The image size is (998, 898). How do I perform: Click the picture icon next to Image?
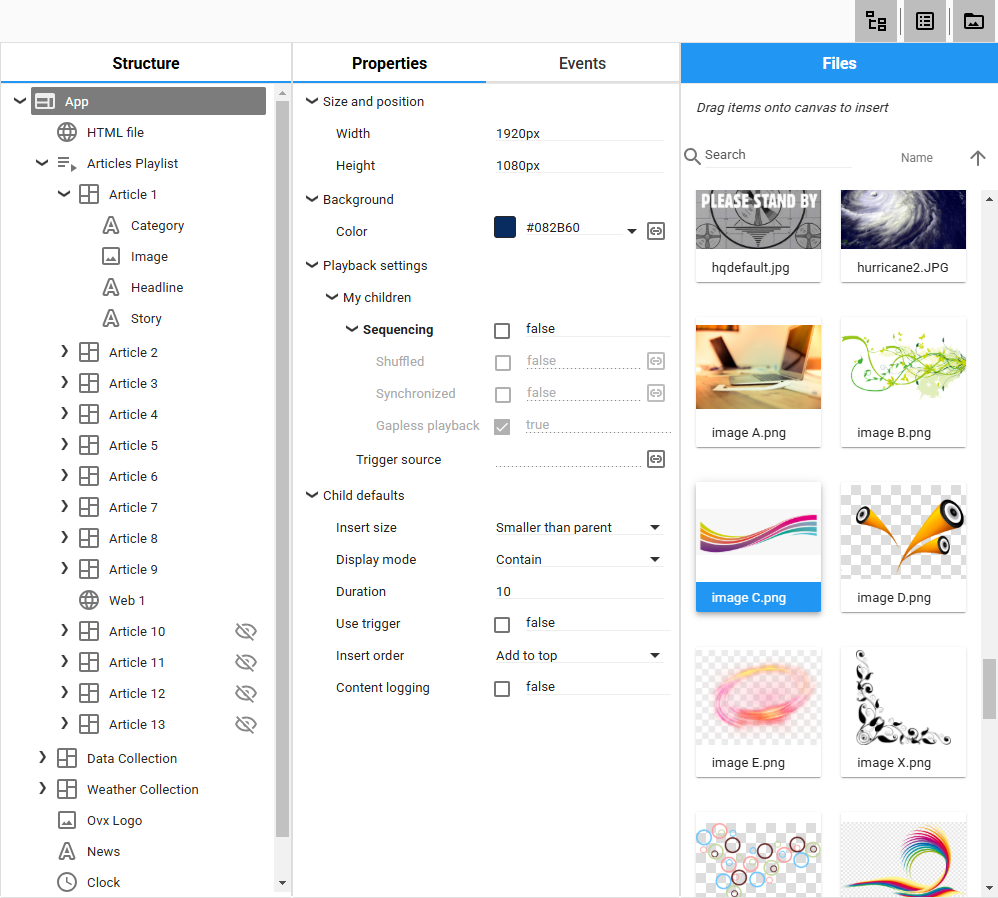111,256
